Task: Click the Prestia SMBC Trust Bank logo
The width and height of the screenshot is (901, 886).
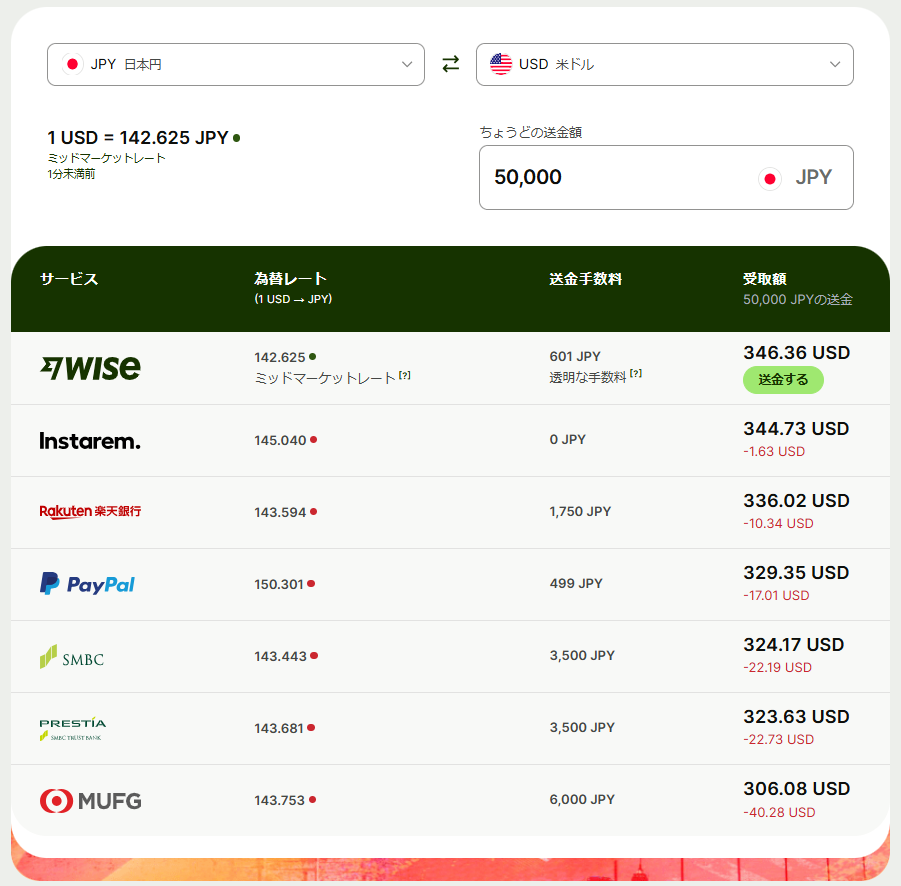Action: pos(72,729)
